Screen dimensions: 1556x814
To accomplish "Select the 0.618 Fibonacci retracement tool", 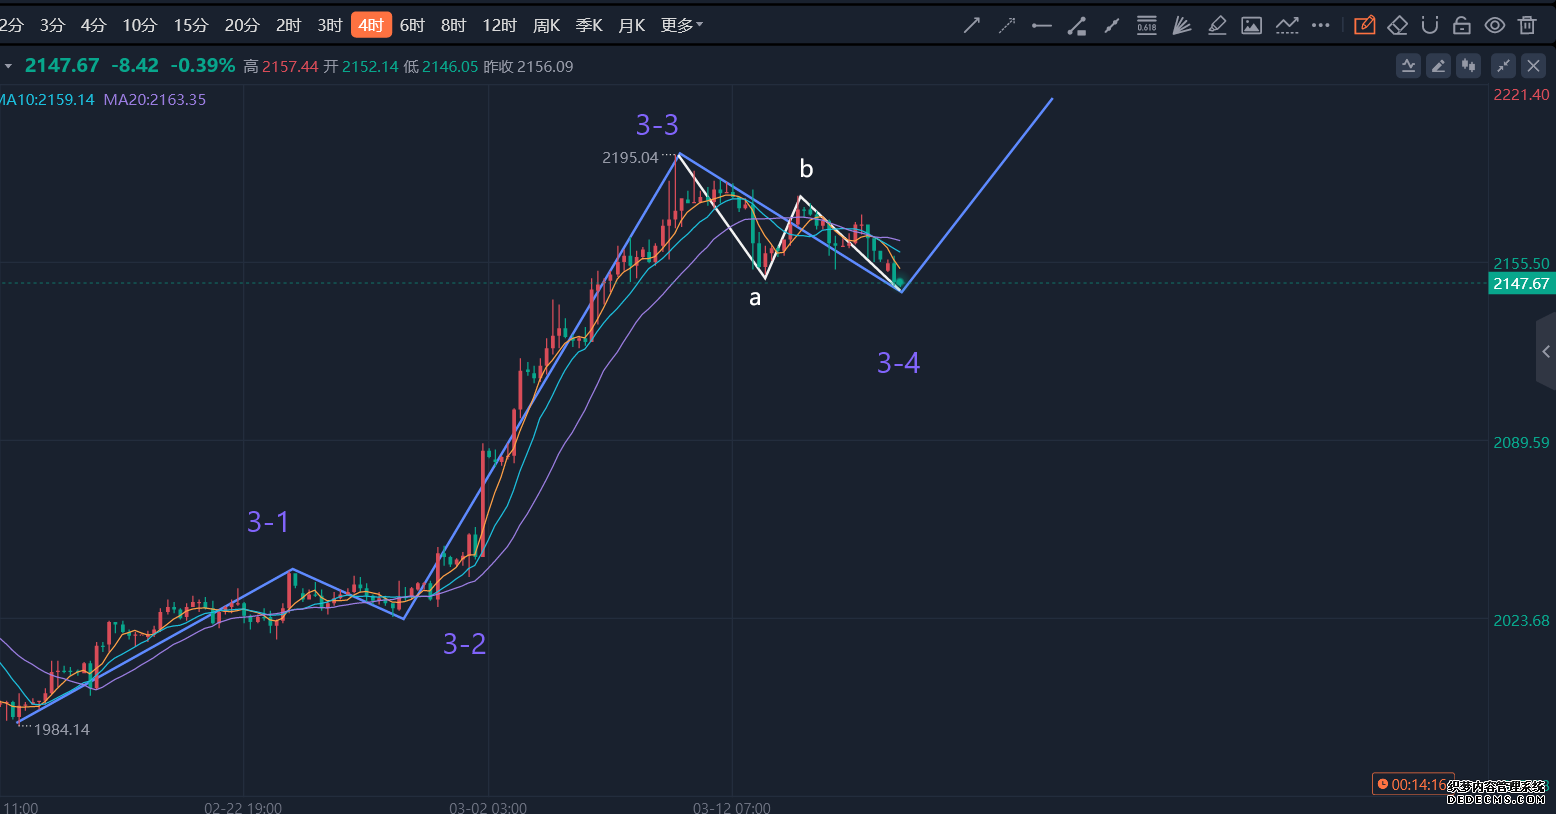I will click(x=1146, y=25).
